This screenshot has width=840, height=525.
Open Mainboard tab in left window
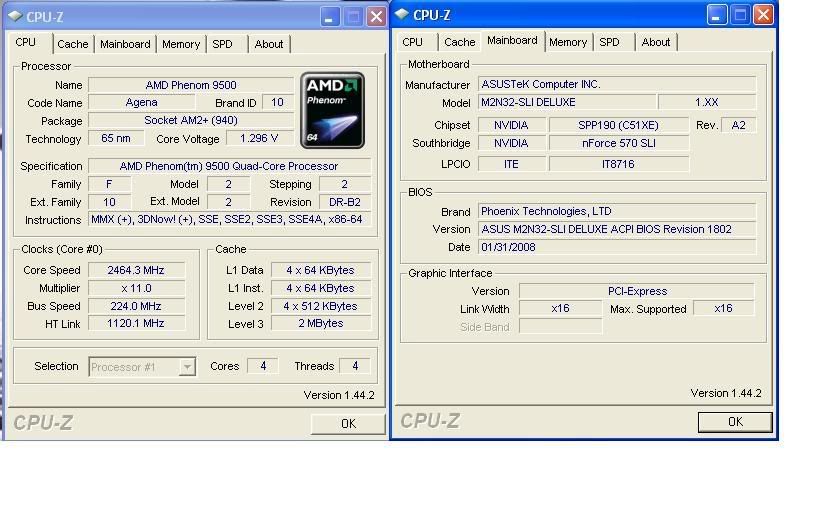[125, 44]
